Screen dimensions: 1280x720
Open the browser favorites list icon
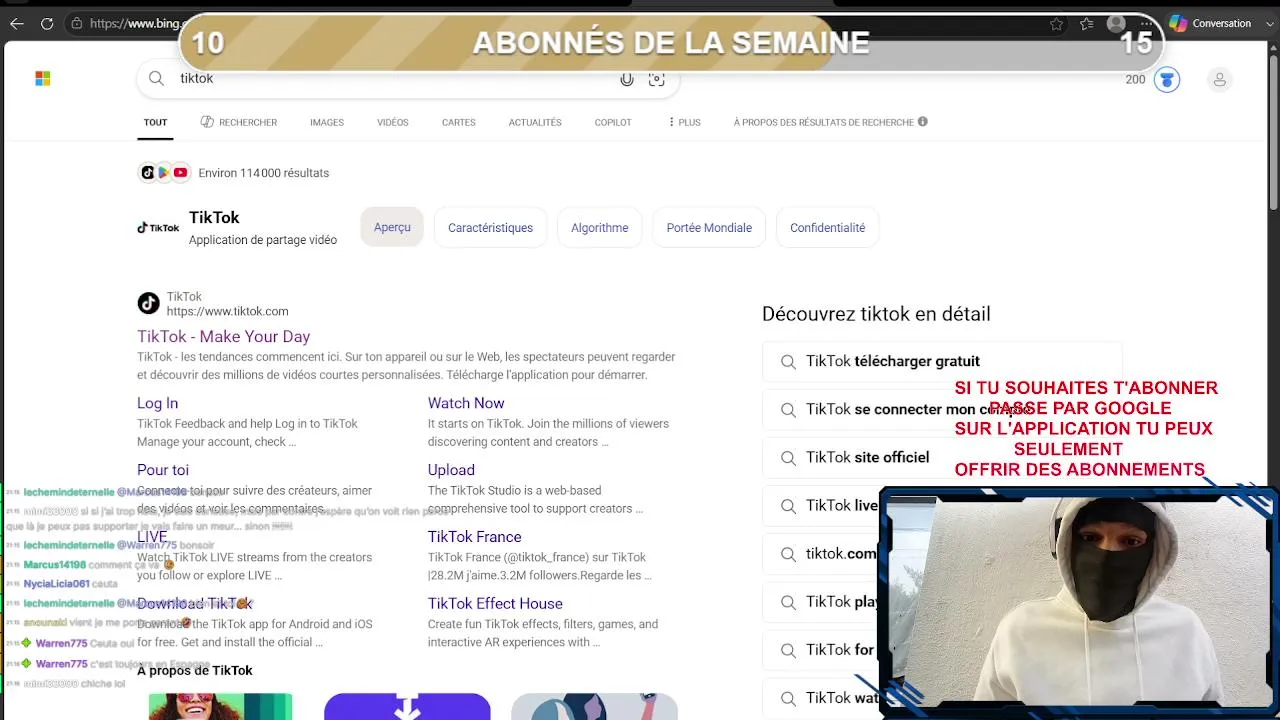pyautogui.click(x=1087, y=23)
